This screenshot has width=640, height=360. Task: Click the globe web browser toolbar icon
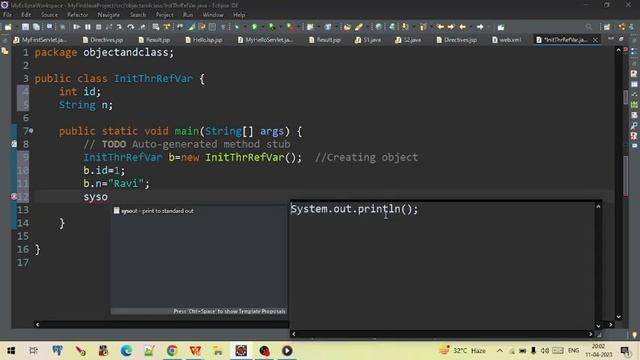click(x=379, y=27)
